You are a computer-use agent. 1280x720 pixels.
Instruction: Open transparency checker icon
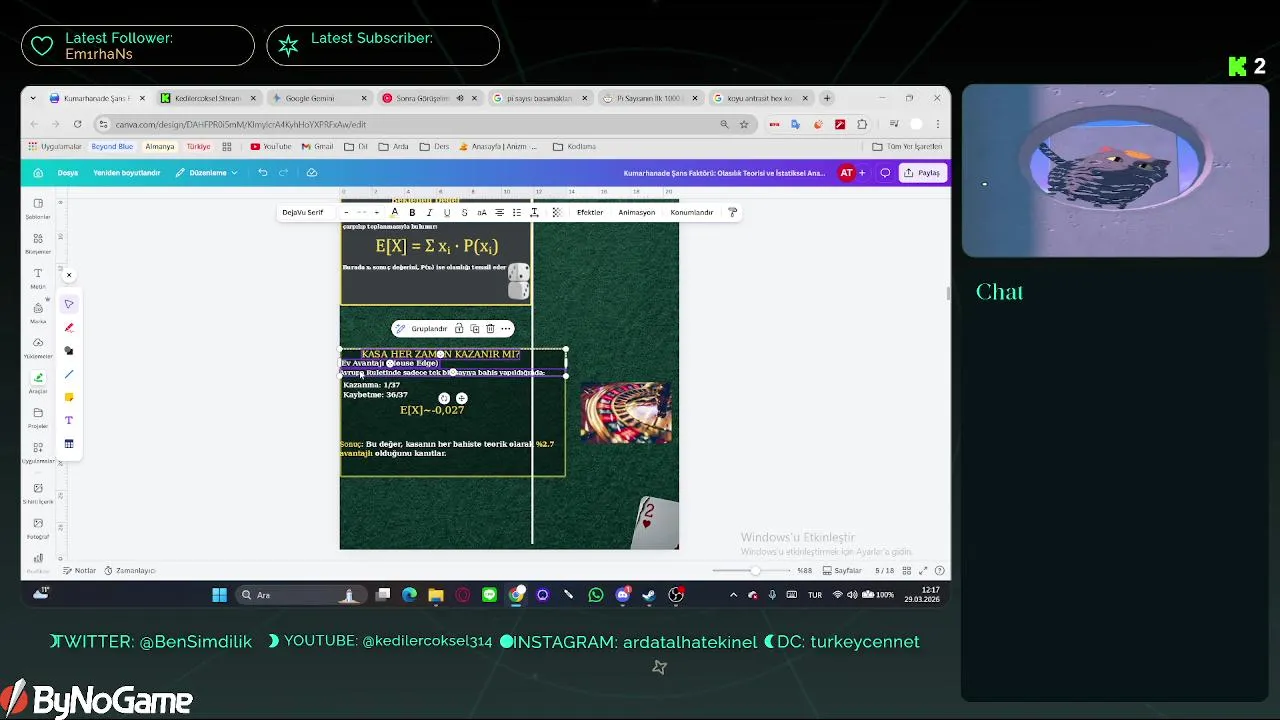[x=557, y=212]
